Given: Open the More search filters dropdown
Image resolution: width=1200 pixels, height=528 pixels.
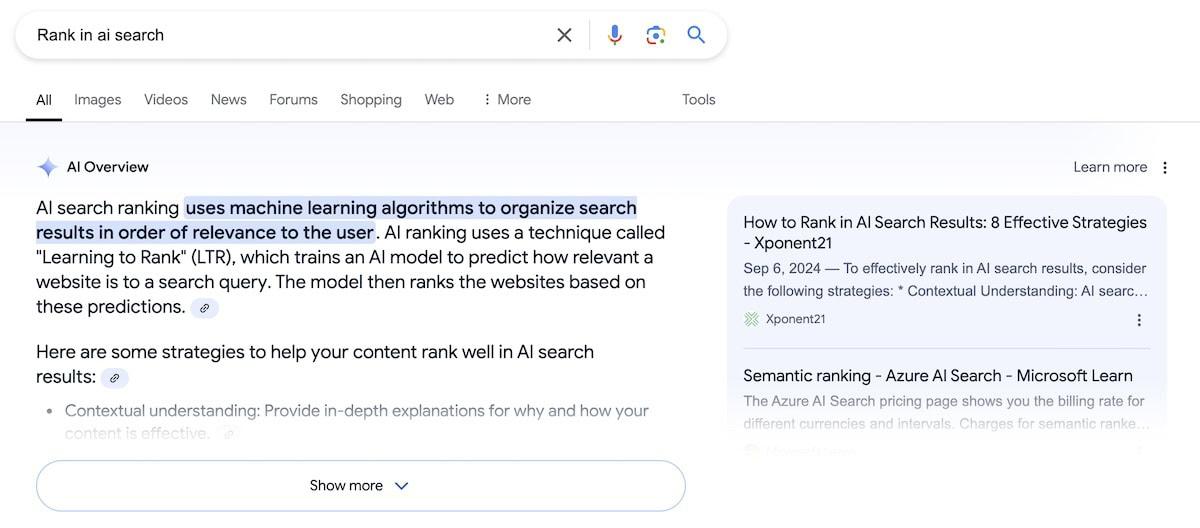Looking at the screenshot, I should coord(506,100).
